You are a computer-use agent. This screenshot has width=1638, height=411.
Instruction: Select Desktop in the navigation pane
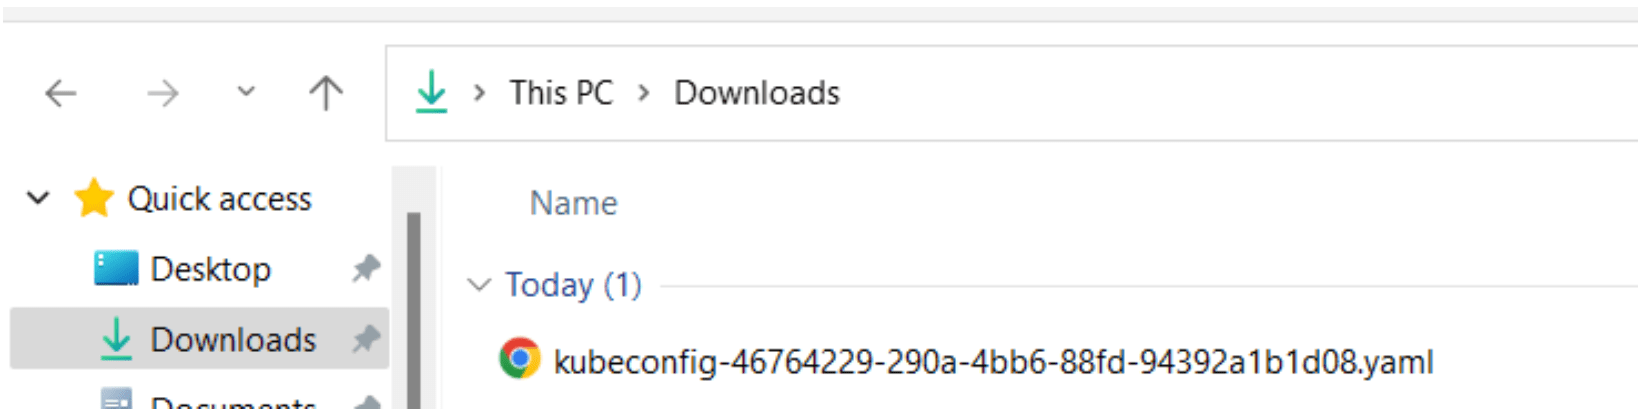point(210,269)
